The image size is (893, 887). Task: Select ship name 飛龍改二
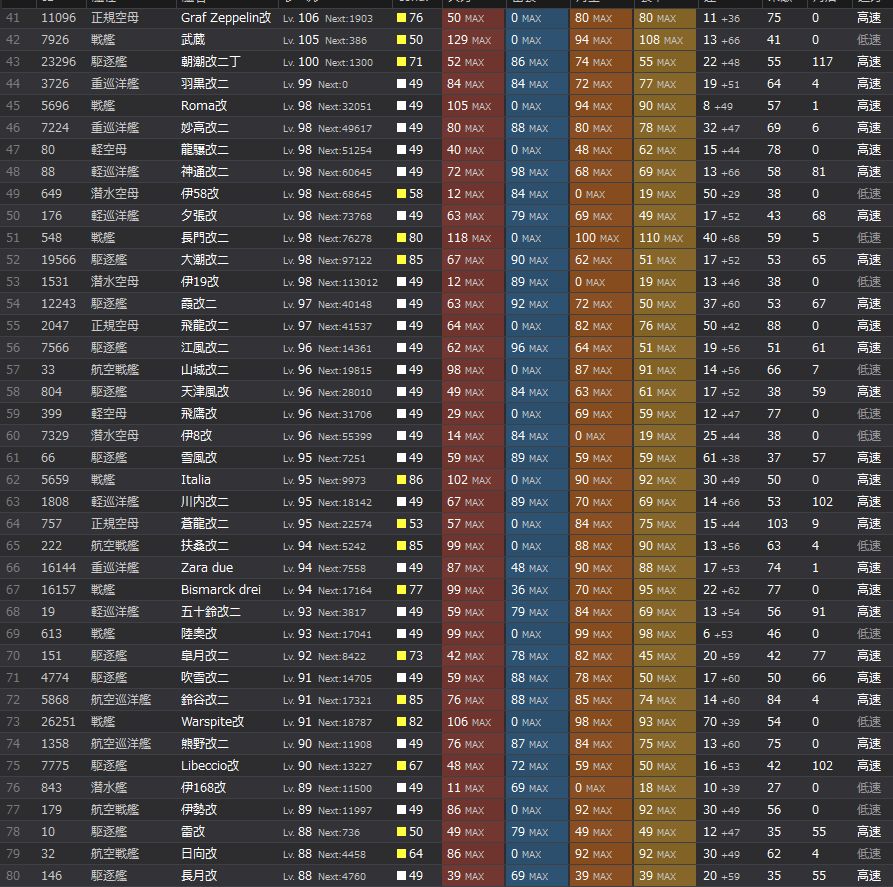(x=204, y=326)
